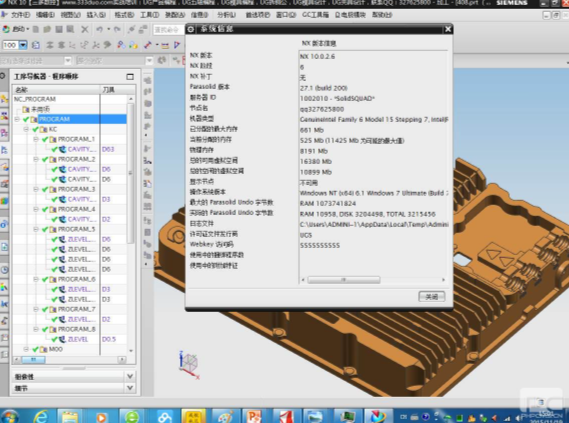Open the Paint palette taskbar icon
The image size is (569, 423).
(x=225, y=416)
